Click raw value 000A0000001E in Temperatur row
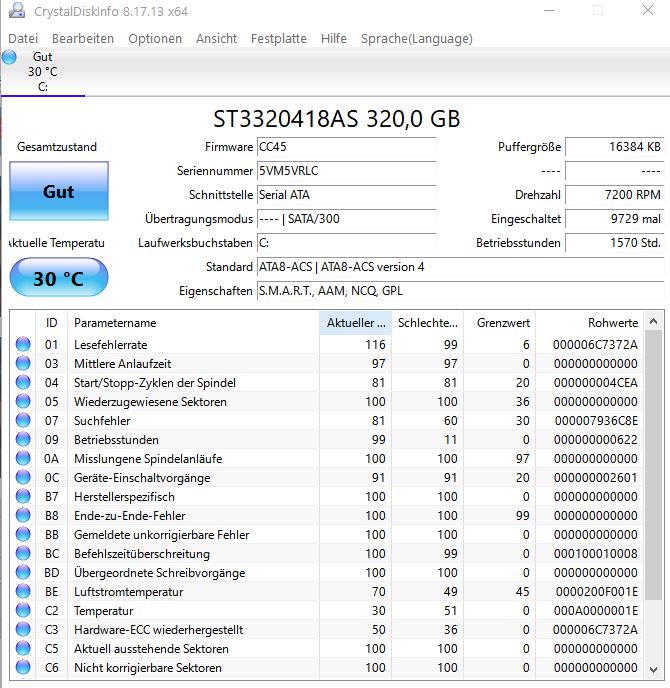The width and height of the screenshot is (670, 688). tap(596, 611)
